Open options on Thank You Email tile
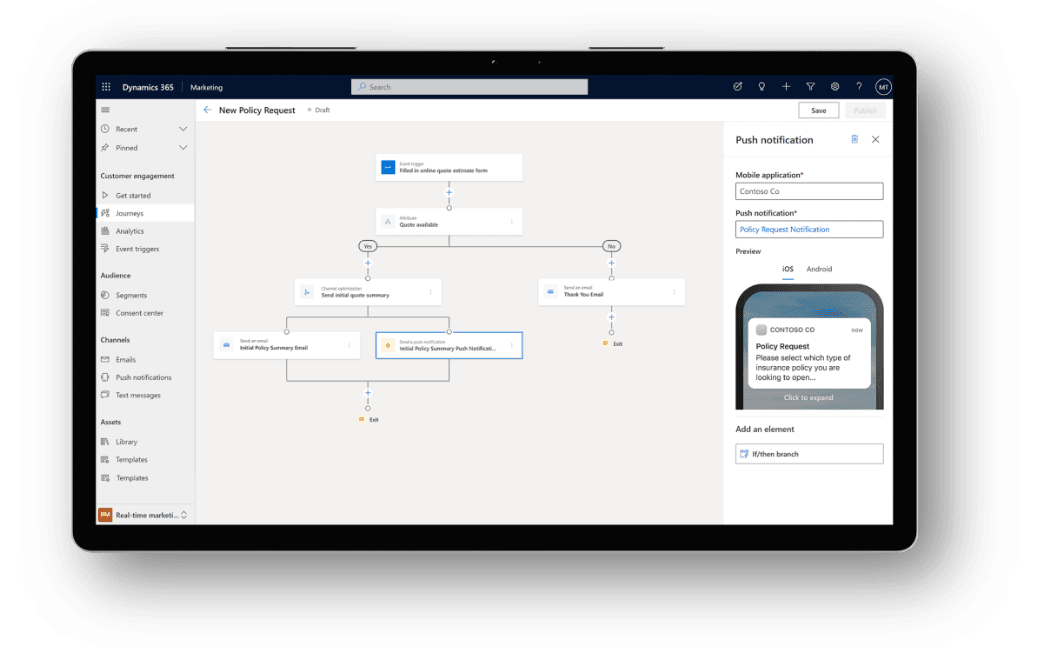 click(675, 292)
